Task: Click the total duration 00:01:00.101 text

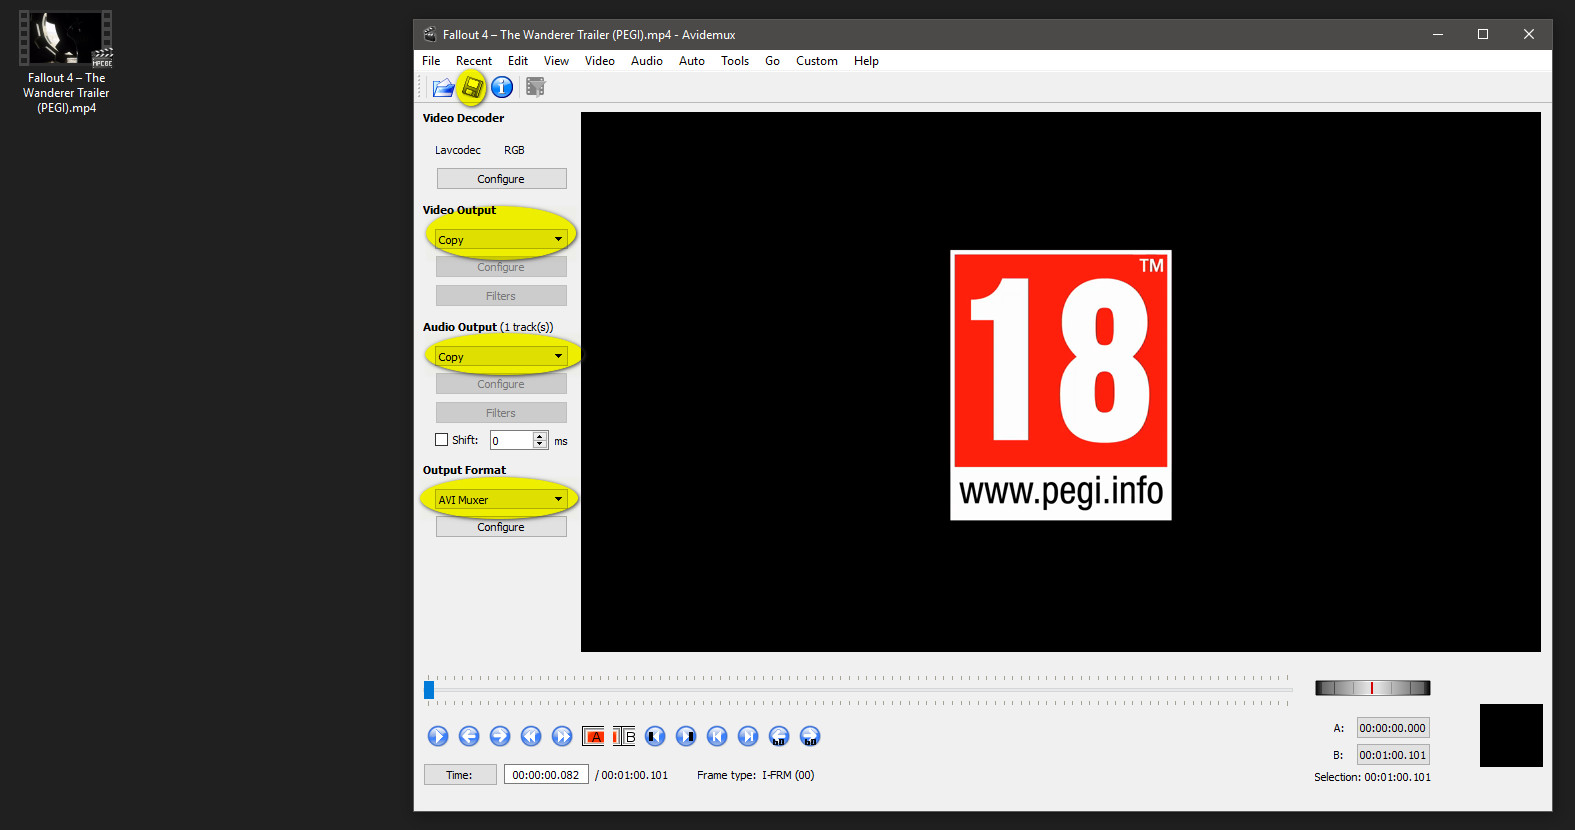Action: 632,775
